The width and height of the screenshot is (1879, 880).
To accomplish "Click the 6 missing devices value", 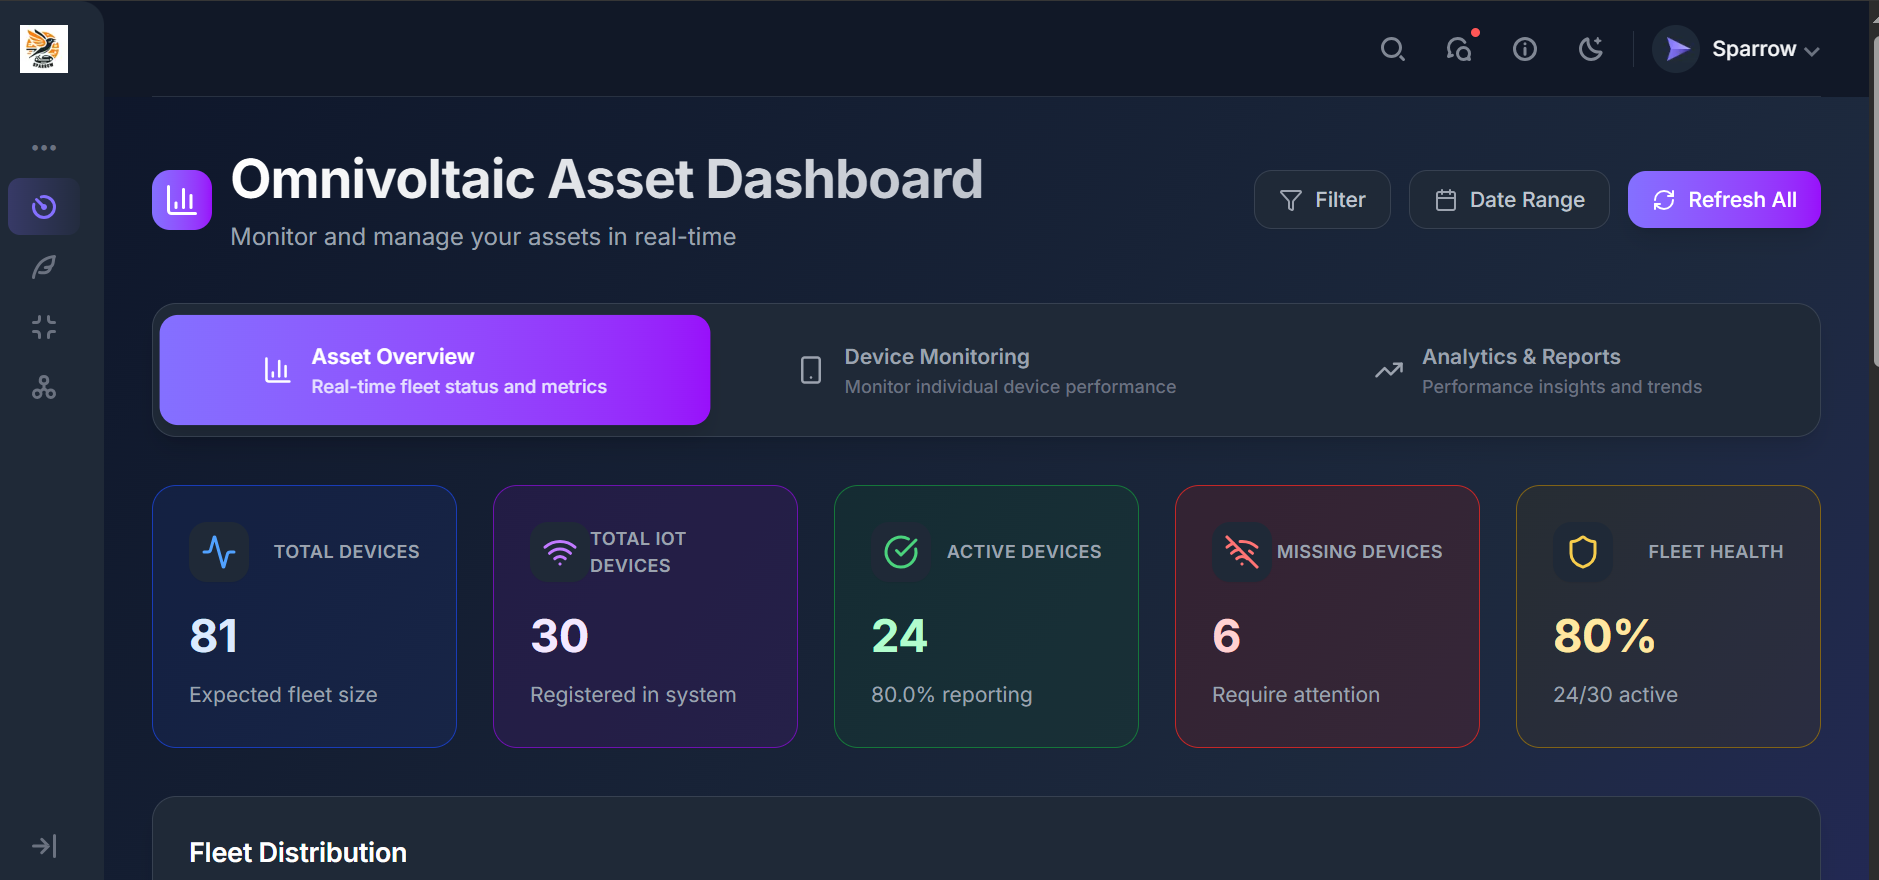I will (1227, 636).
